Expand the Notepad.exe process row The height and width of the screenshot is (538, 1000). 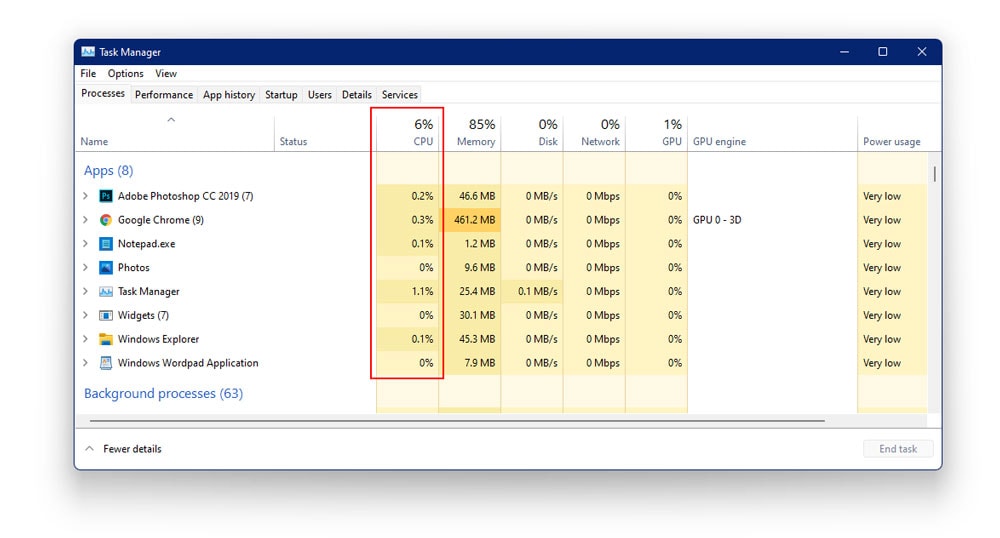[x=85, y=244]
